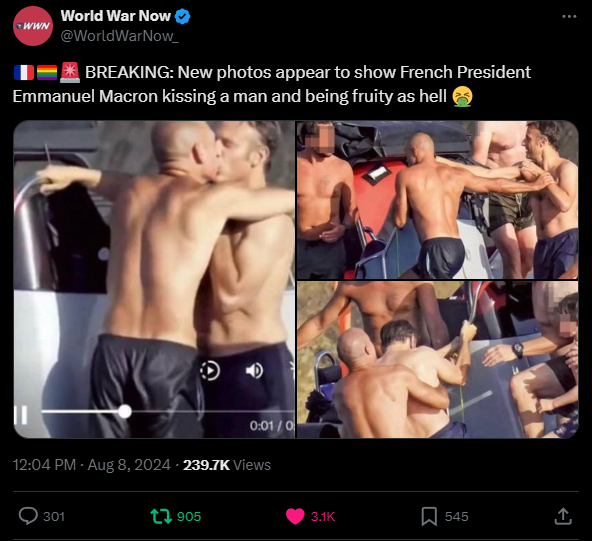Open the reply comment icon
This screenshot has width=592, height=541.
pyautogui.click(x=28, y=516)
